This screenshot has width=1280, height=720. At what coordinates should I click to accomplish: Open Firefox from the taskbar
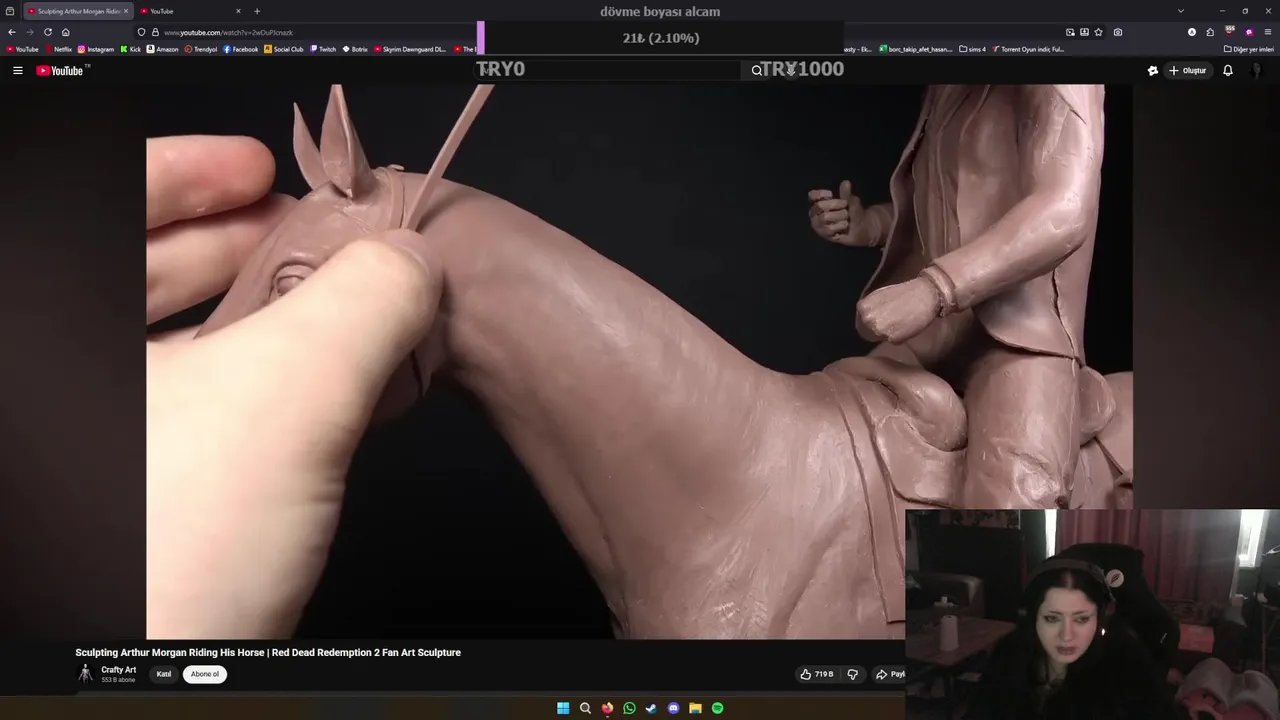pos(607,708)
